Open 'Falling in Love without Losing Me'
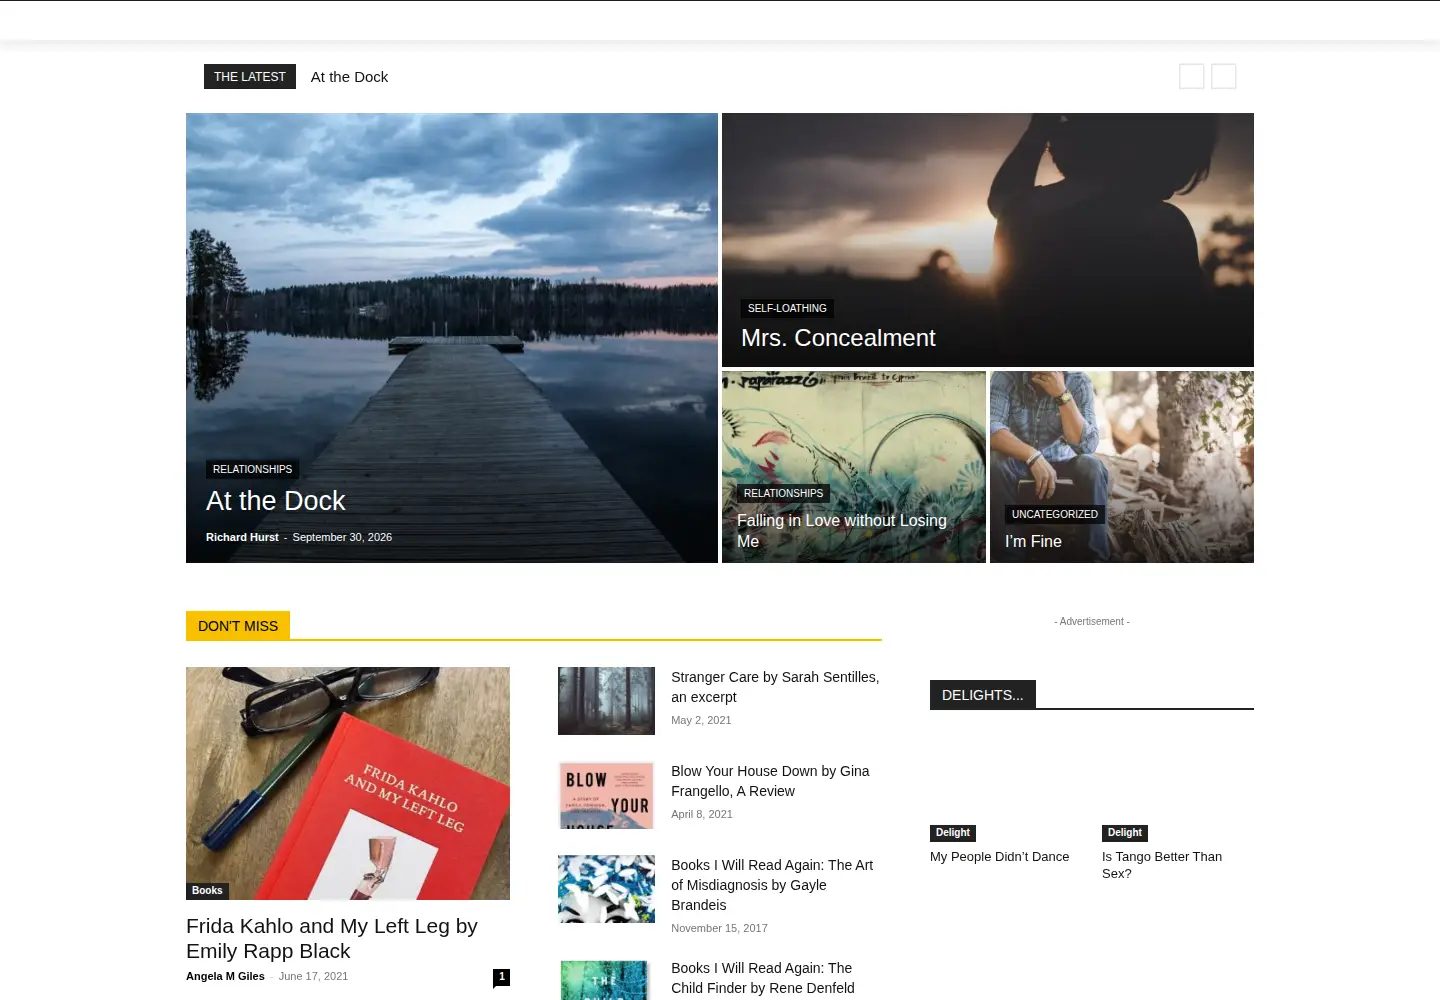This screenshot has width=1440, height=1000. coord(842,531)
